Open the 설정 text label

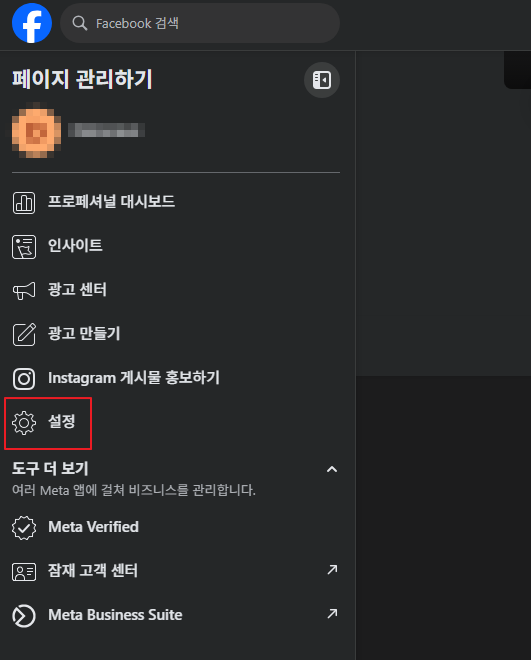(x=62, y=421)
